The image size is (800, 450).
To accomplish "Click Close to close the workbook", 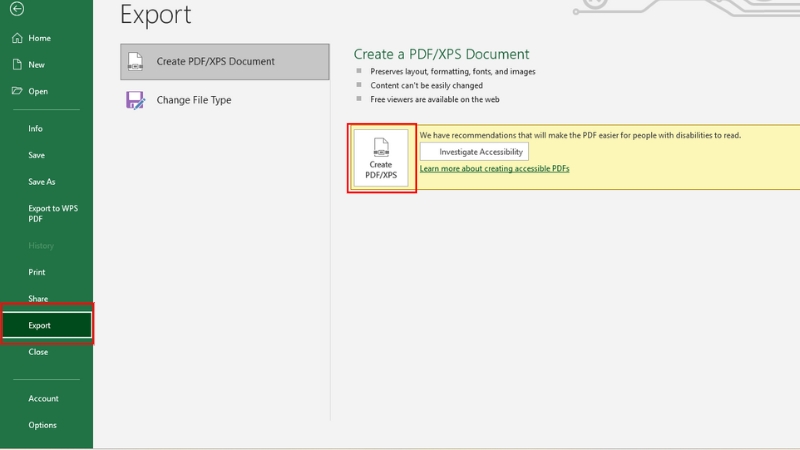I will point(37,352).
